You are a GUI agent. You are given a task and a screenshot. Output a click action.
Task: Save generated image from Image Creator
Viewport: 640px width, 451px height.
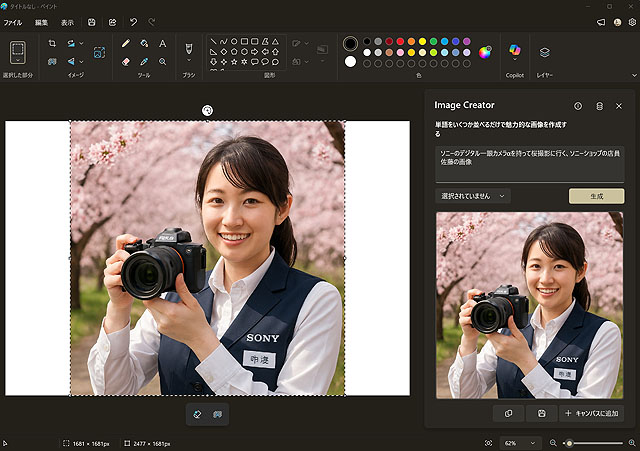(x=541, y=413)
